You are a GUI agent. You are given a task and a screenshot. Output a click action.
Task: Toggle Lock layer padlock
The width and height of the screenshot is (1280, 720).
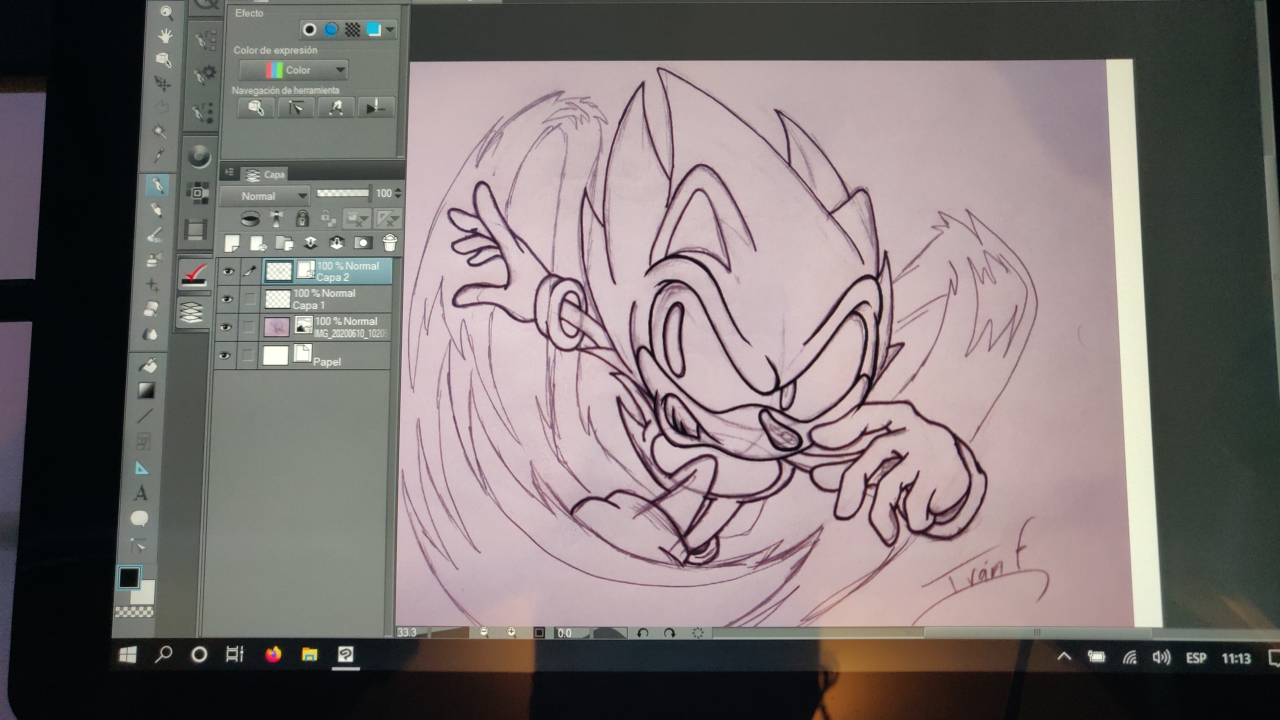coord(303,218)
